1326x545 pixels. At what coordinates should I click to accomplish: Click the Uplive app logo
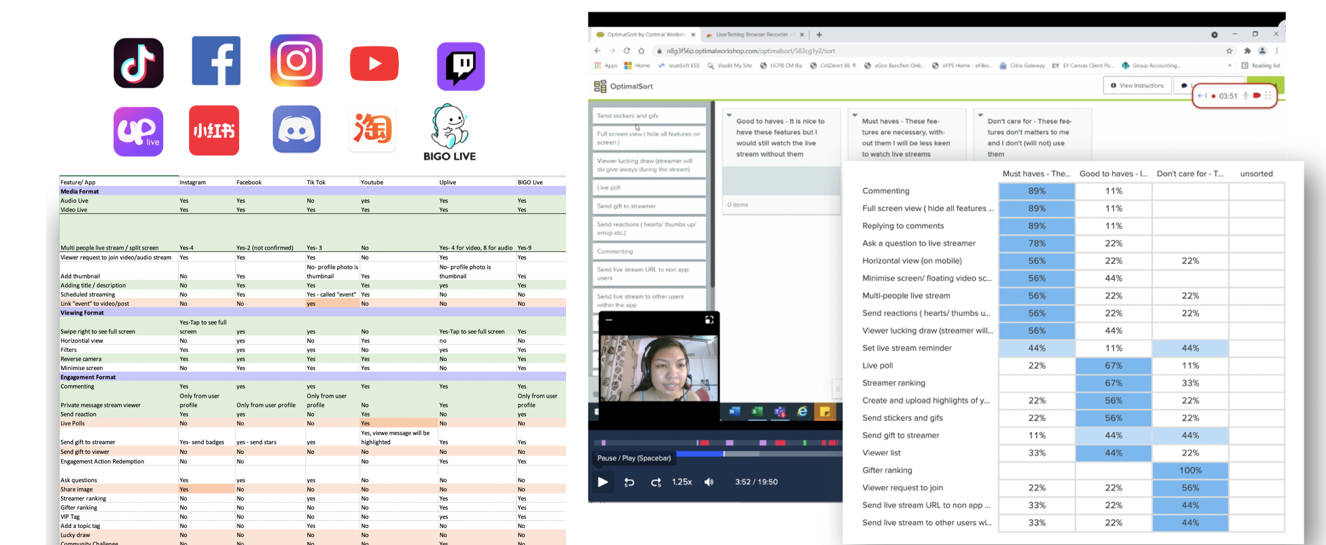(x=138, y=131)
